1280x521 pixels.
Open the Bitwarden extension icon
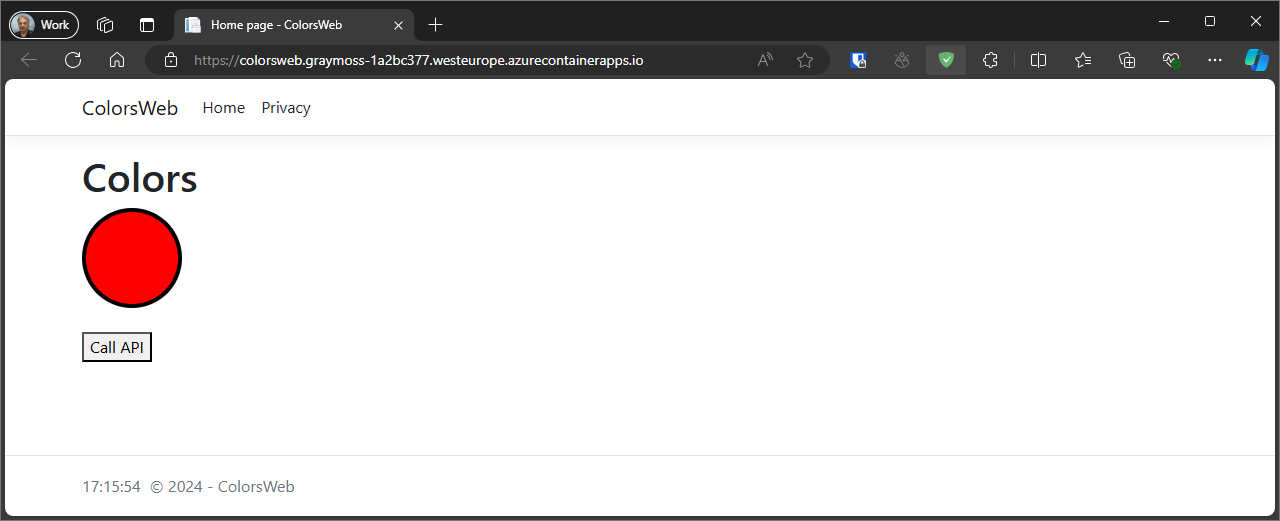pyautogui.click(x=858, y=60)
